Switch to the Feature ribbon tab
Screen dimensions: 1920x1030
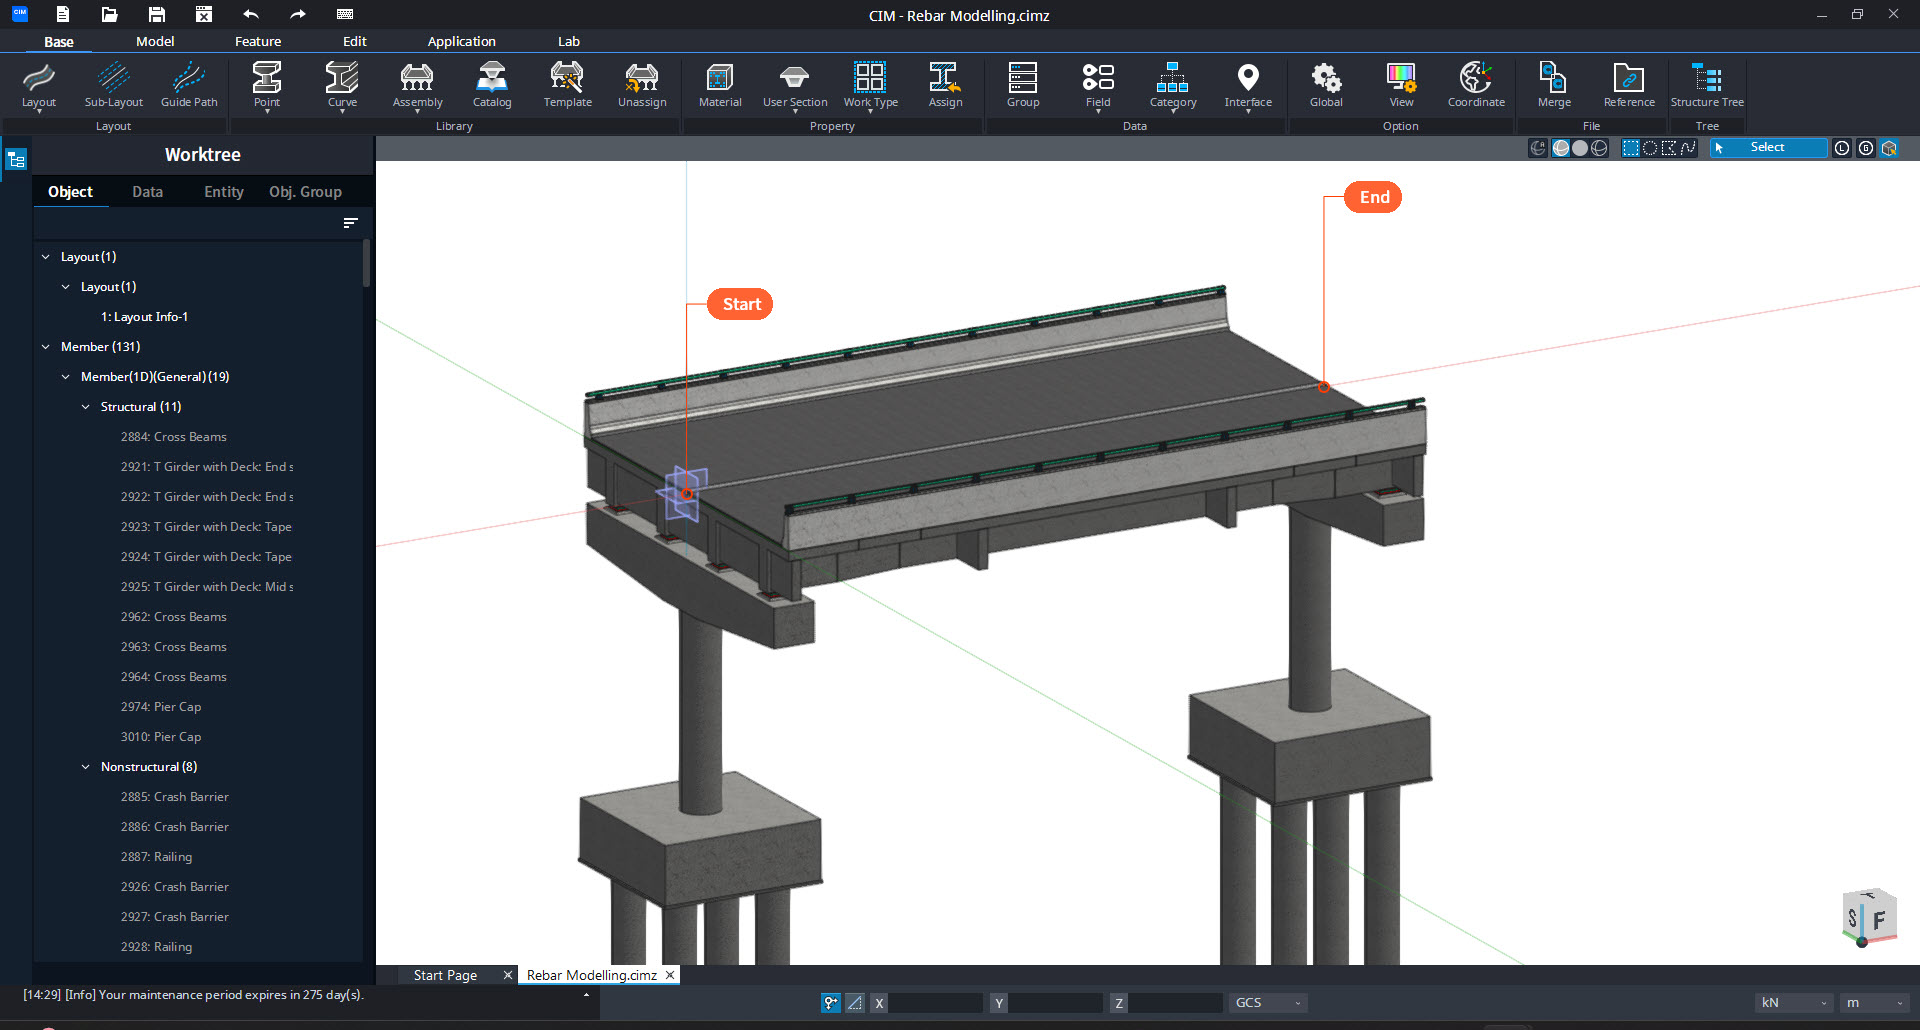pyautogui.click(x=258, y=41)
